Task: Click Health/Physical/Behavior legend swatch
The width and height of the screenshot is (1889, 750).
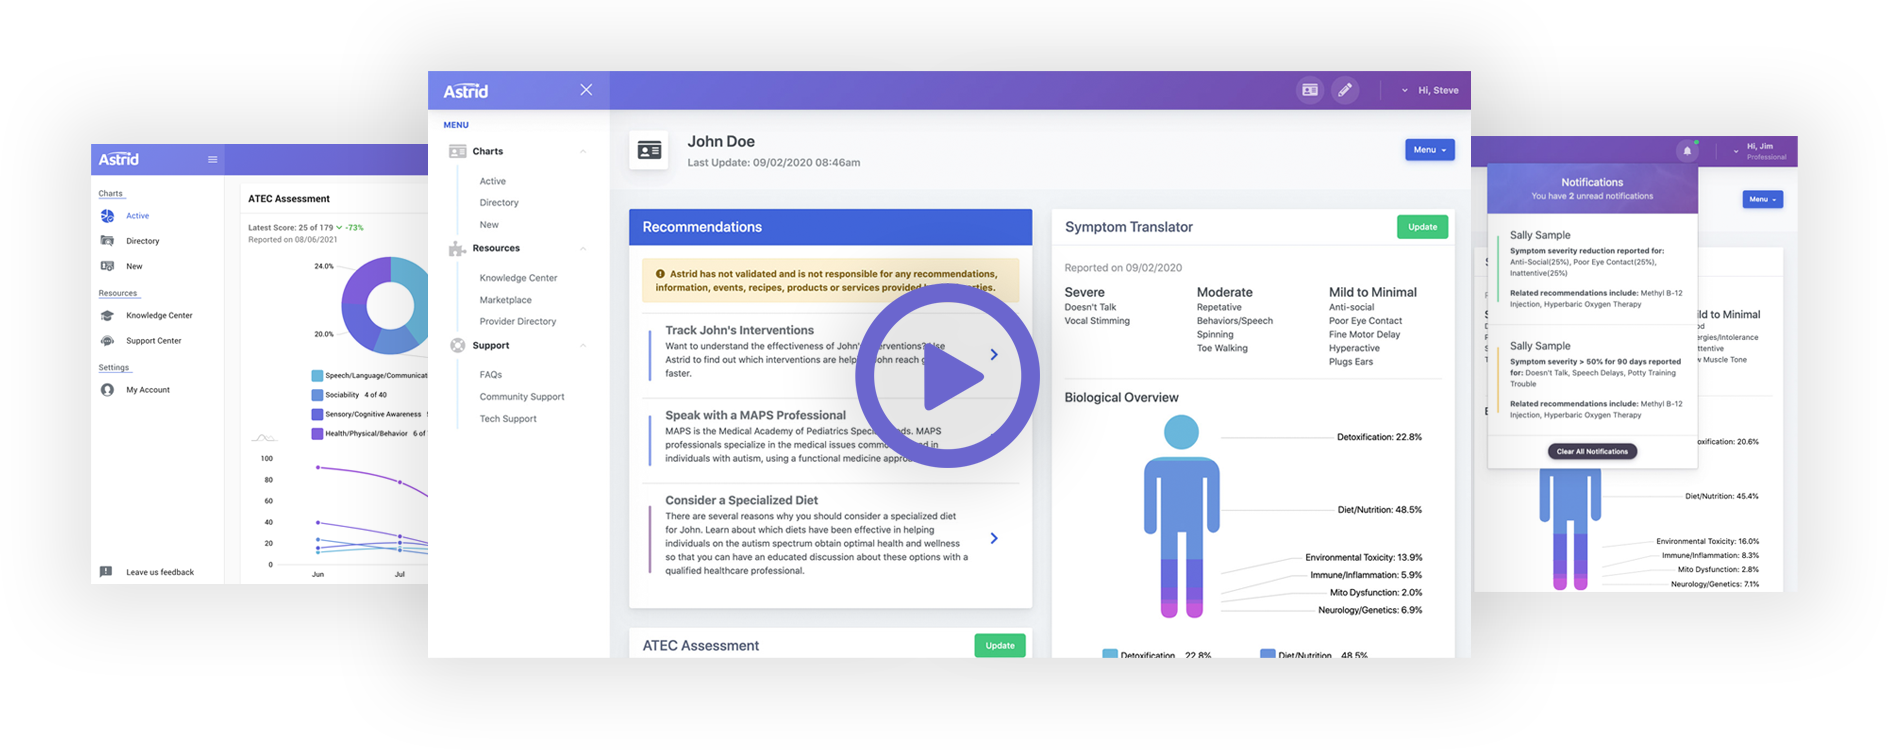Action: point(317,434)
